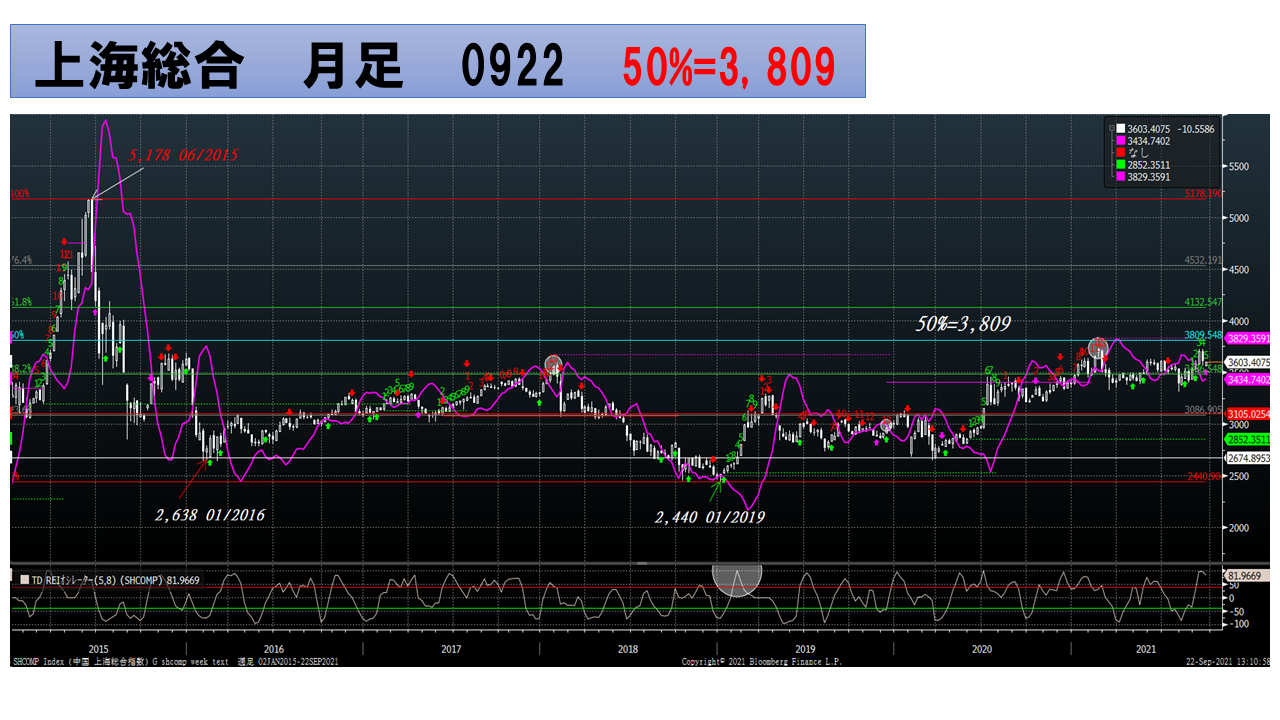Click the 81.9669 oscillator axis tag
Image resolution: width=1280 pixels, height=720 pixels.
click(1245, 576)
